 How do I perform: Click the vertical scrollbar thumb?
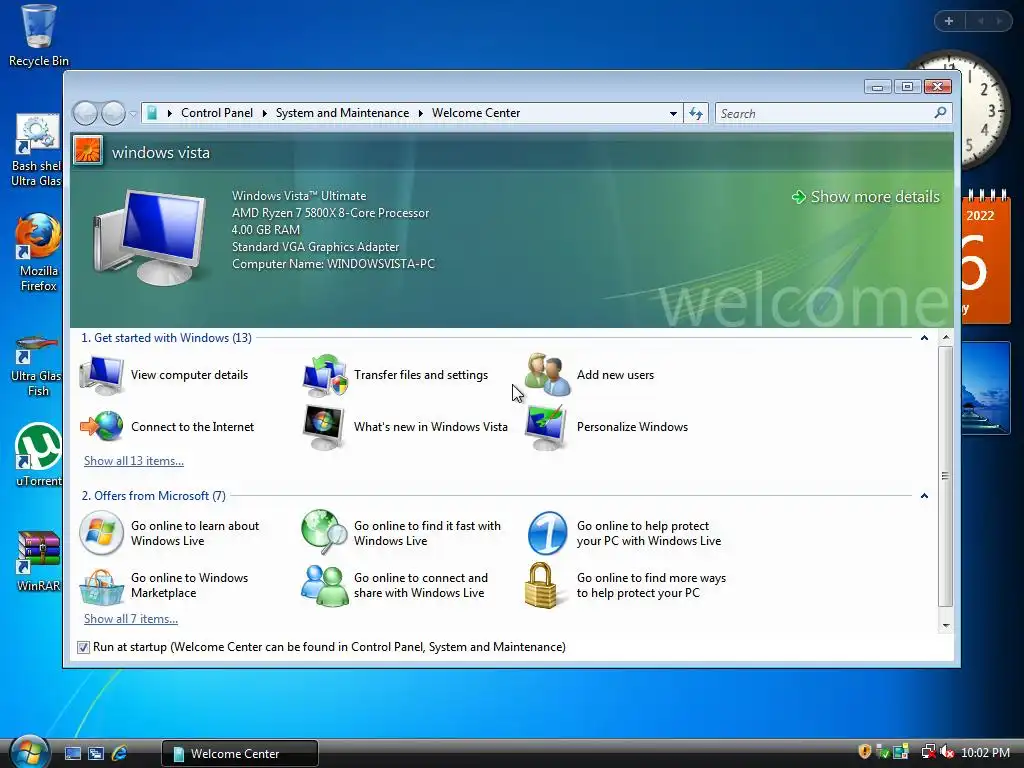click(946, 477)
